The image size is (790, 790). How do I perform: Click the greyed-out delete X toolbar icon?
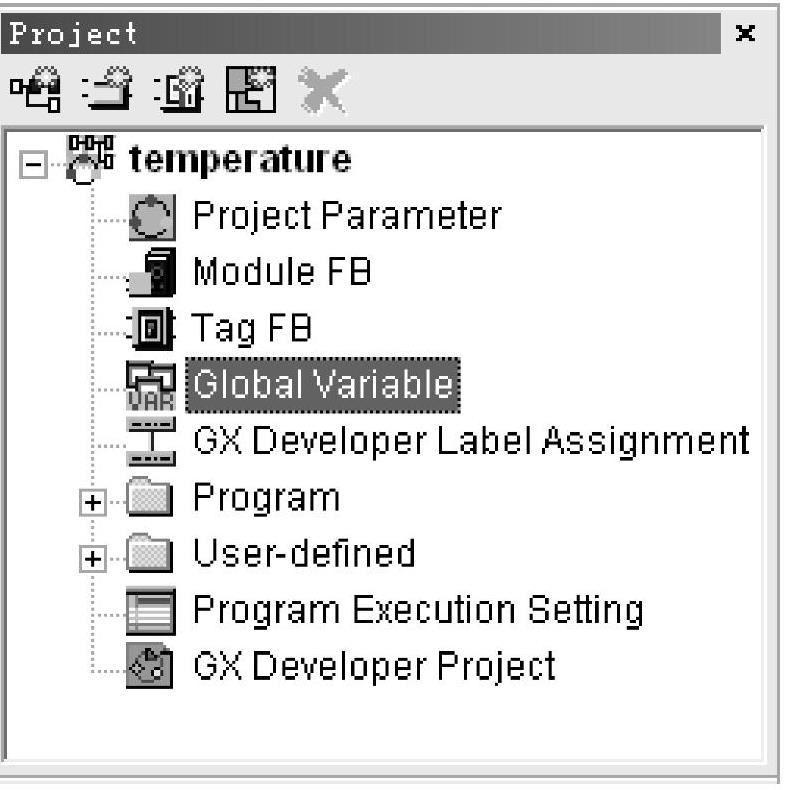323,90
